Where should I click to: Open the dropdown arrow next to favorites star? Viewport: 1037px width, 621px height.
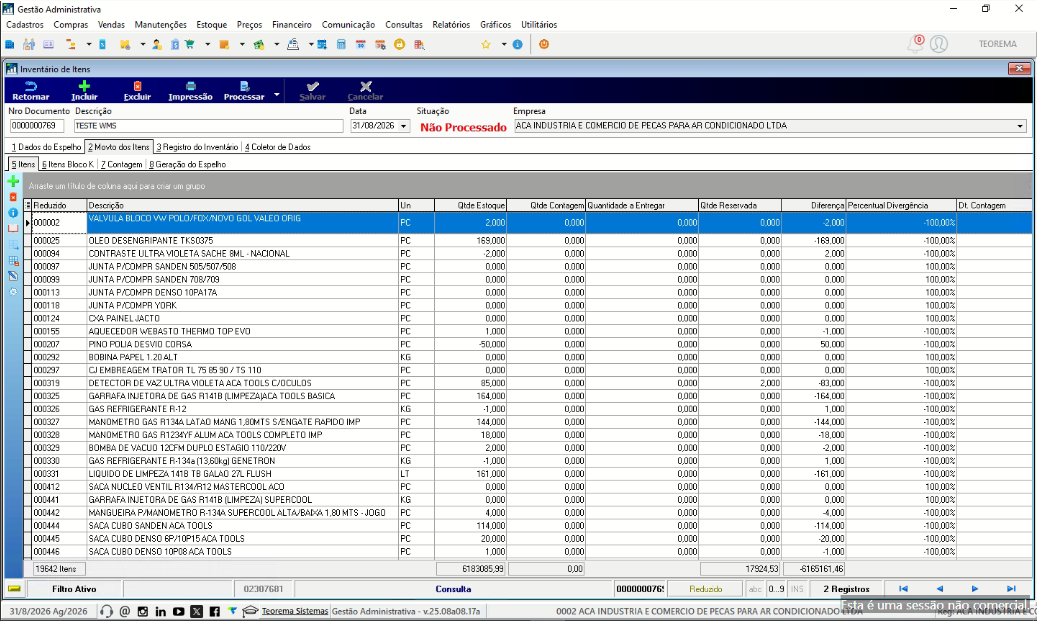point(503,44)
